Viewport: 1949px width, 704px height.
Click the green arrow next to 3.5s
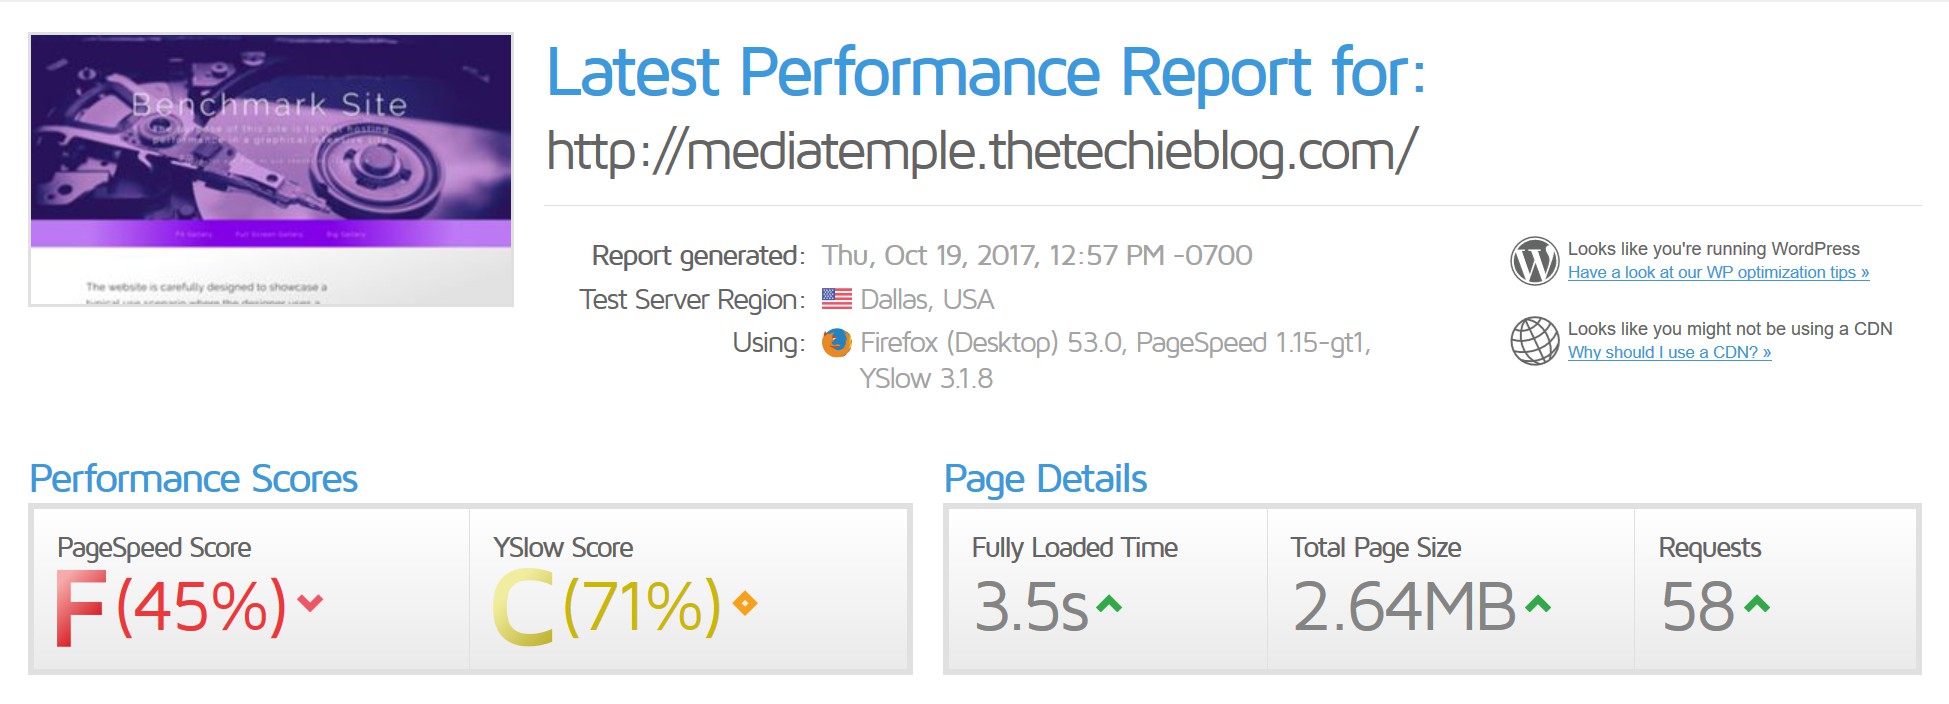click(1109, 604)
